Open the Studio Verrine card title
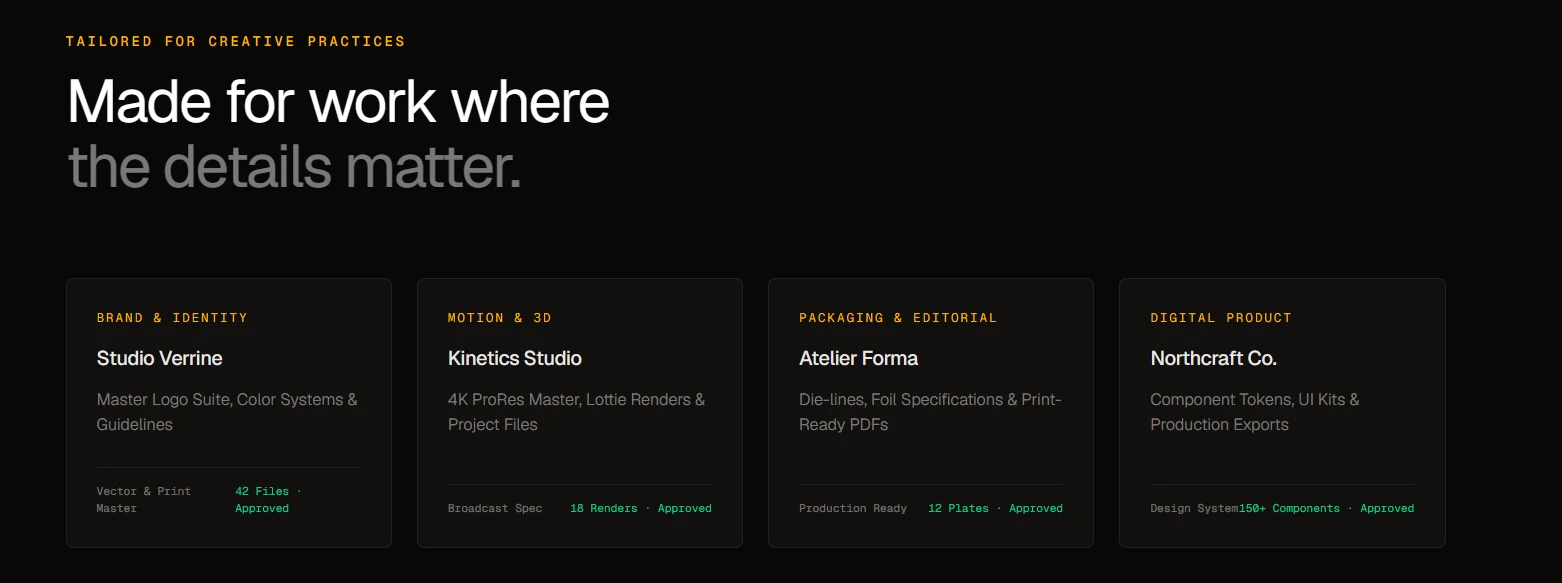Viewport: 1562px width, 583px height. (160, 358)
